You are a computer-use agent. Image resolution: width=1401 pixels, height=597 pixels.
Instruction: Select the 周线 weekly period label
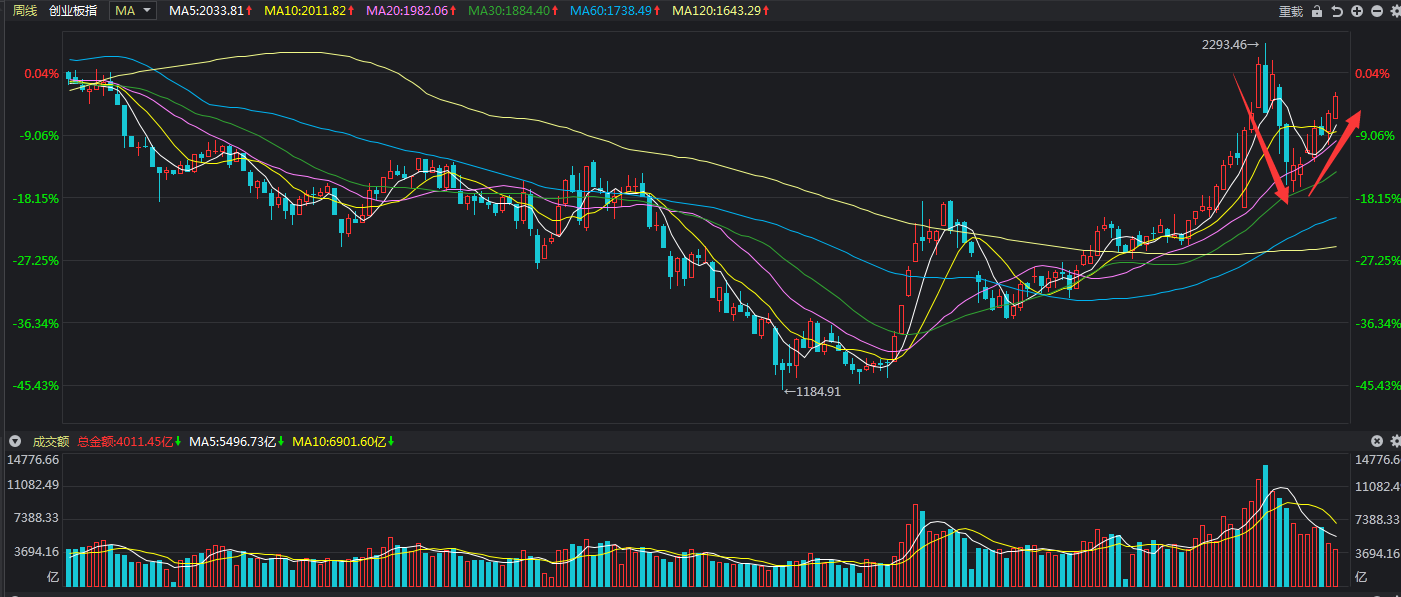tap(25, 11)
